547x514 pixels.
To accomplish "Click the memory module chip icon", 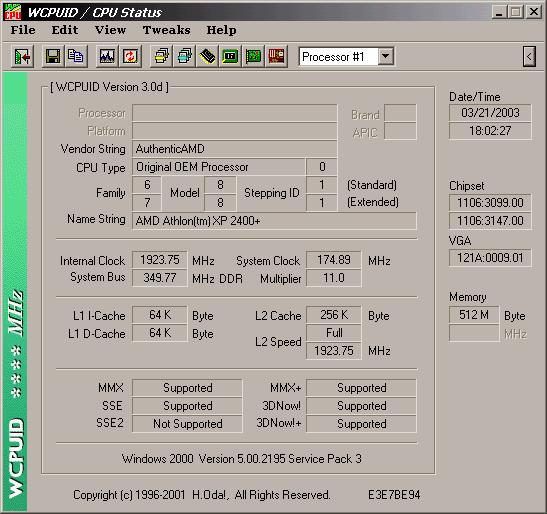I will [208, 56].
